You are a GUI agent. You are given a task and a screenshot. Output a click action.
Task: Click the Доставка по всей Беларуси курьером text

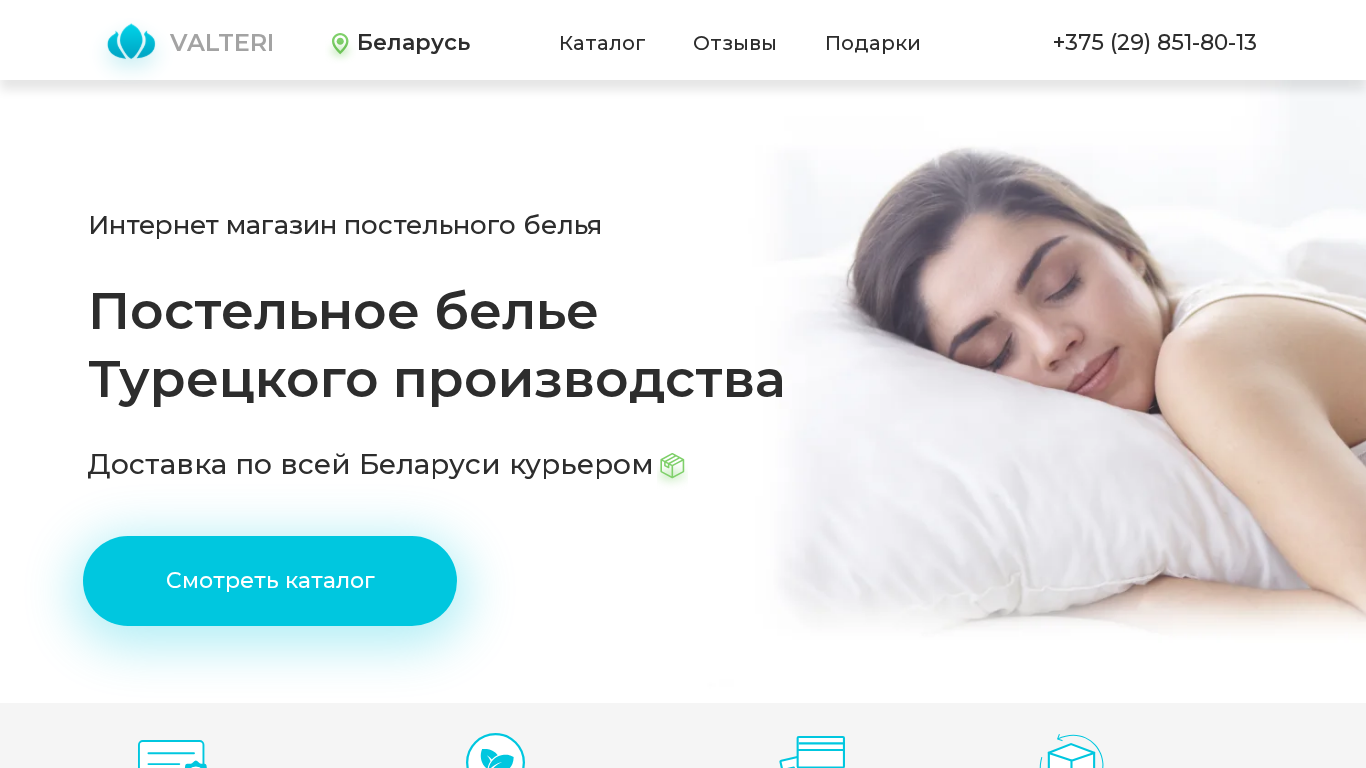(370, 465)
